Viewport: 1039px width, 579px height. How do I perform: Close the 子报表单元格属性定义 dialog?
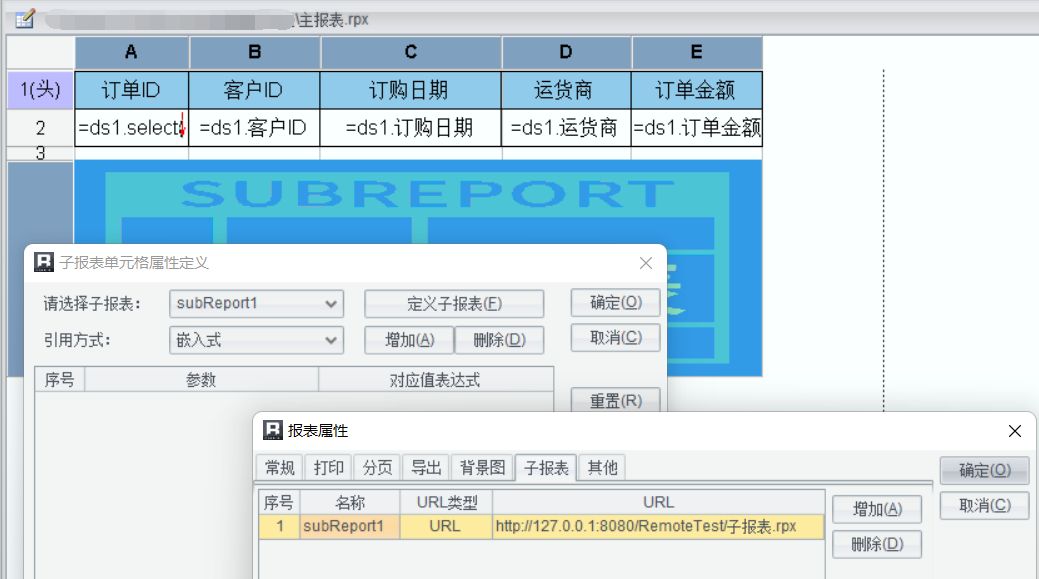point(646,263)
